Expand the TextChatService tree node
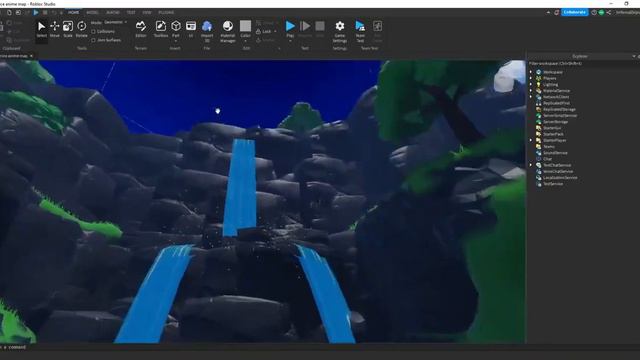 coord(531,165)
